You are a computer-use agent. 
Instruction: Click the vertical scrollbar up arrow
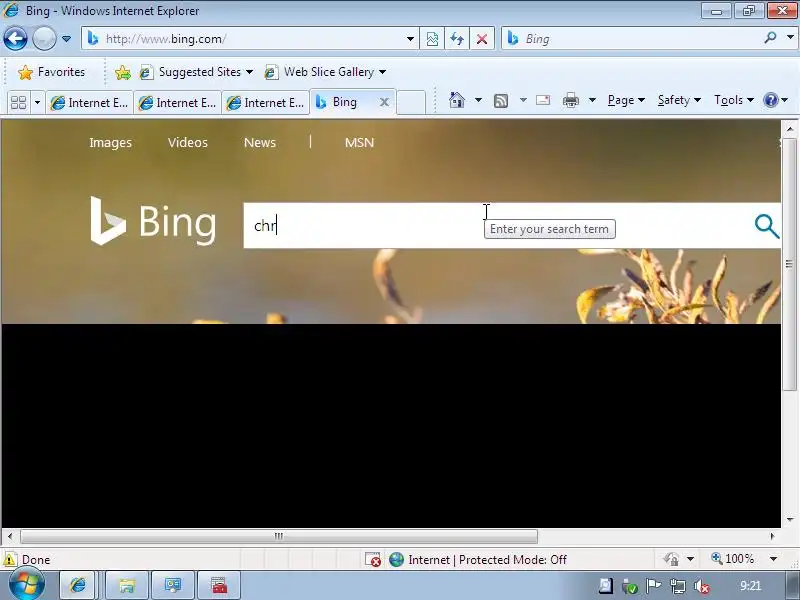click(x=790, y=129)
